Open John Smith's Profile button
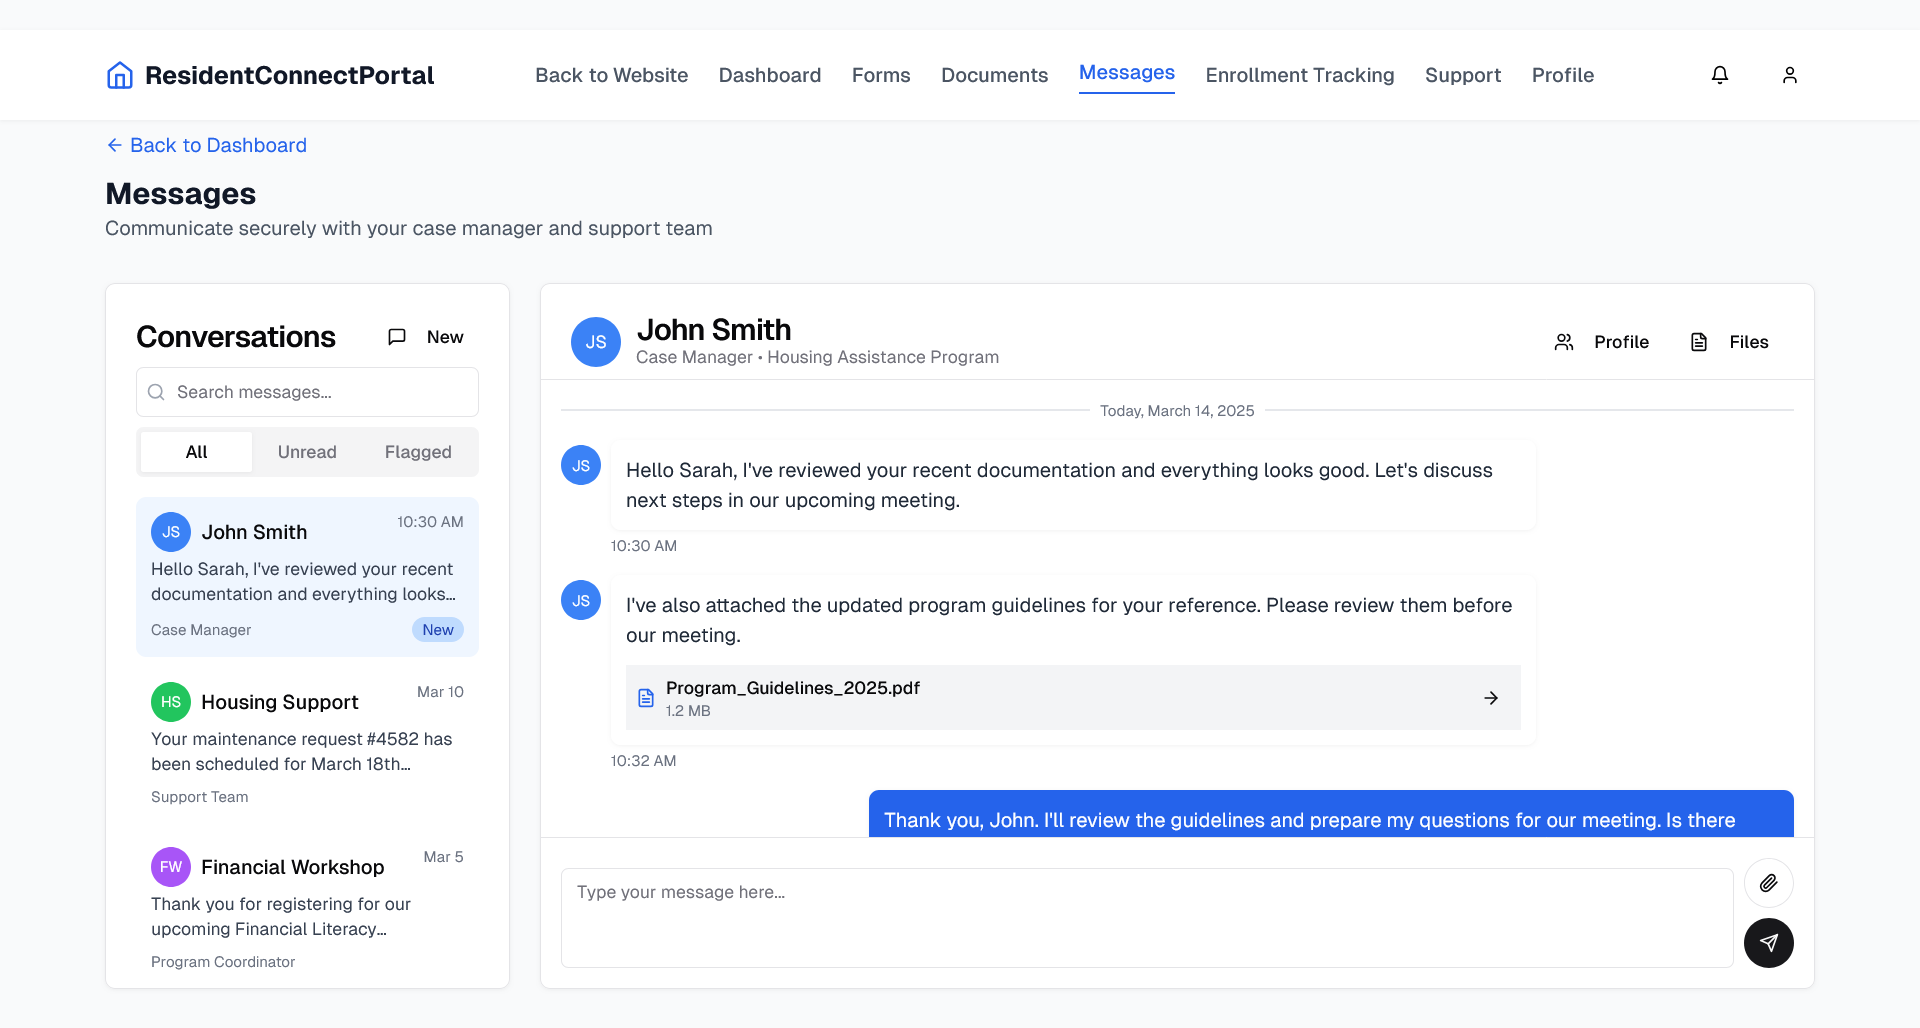Viewport: 1920px width, 1028px height. click(1601, 342)
